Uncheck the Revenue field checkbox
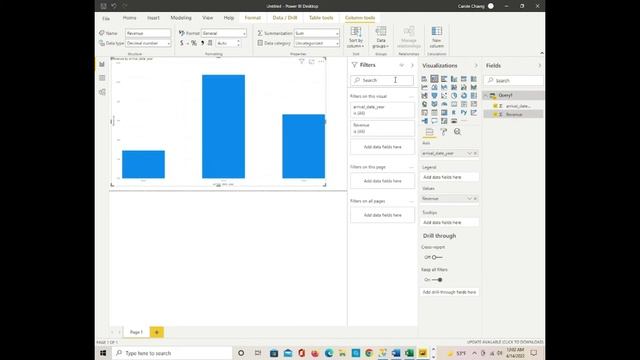This screenshot has width=640, height=360. (495, 115)
